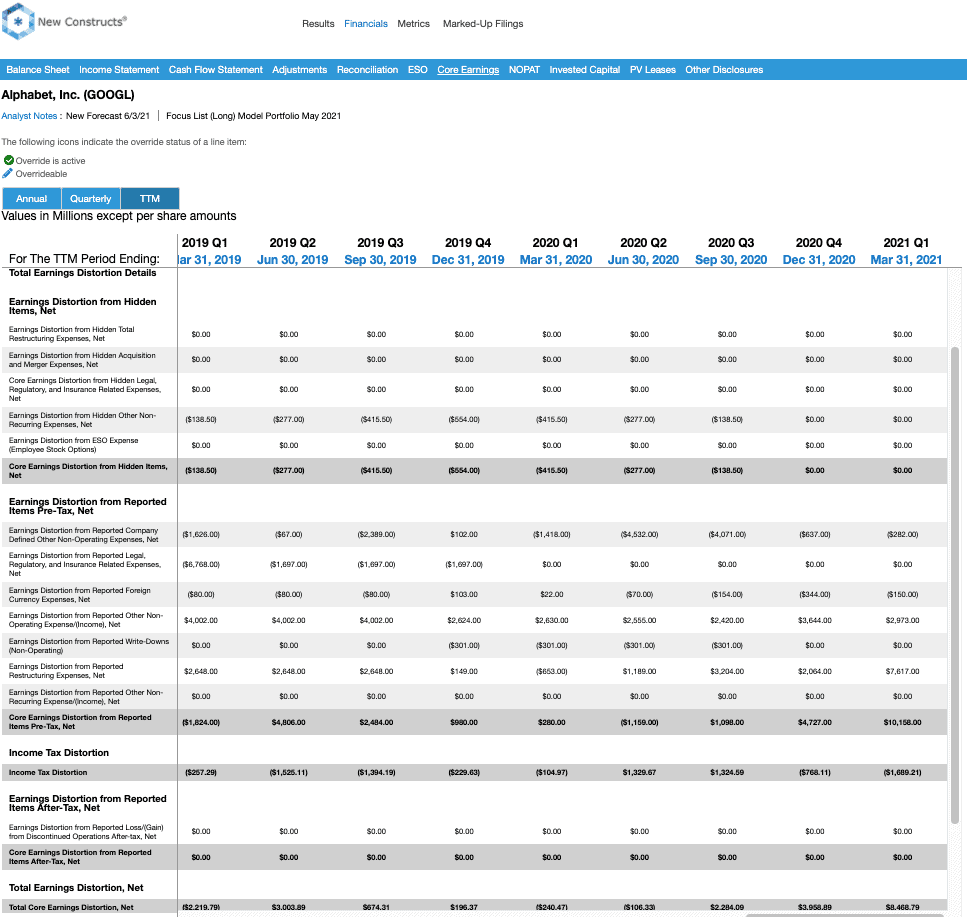This screenshot has height=917, width=967.
Task: Open the Invested Capital tab
Action: 585,70
